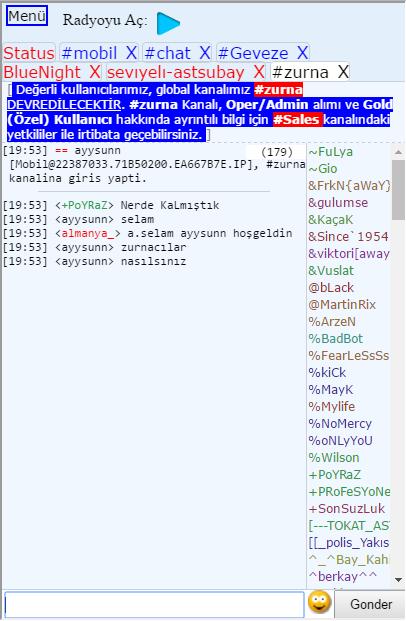Switch to the sevıyelı-astsubay tab
406x621 pixels.
pos(176,72)
